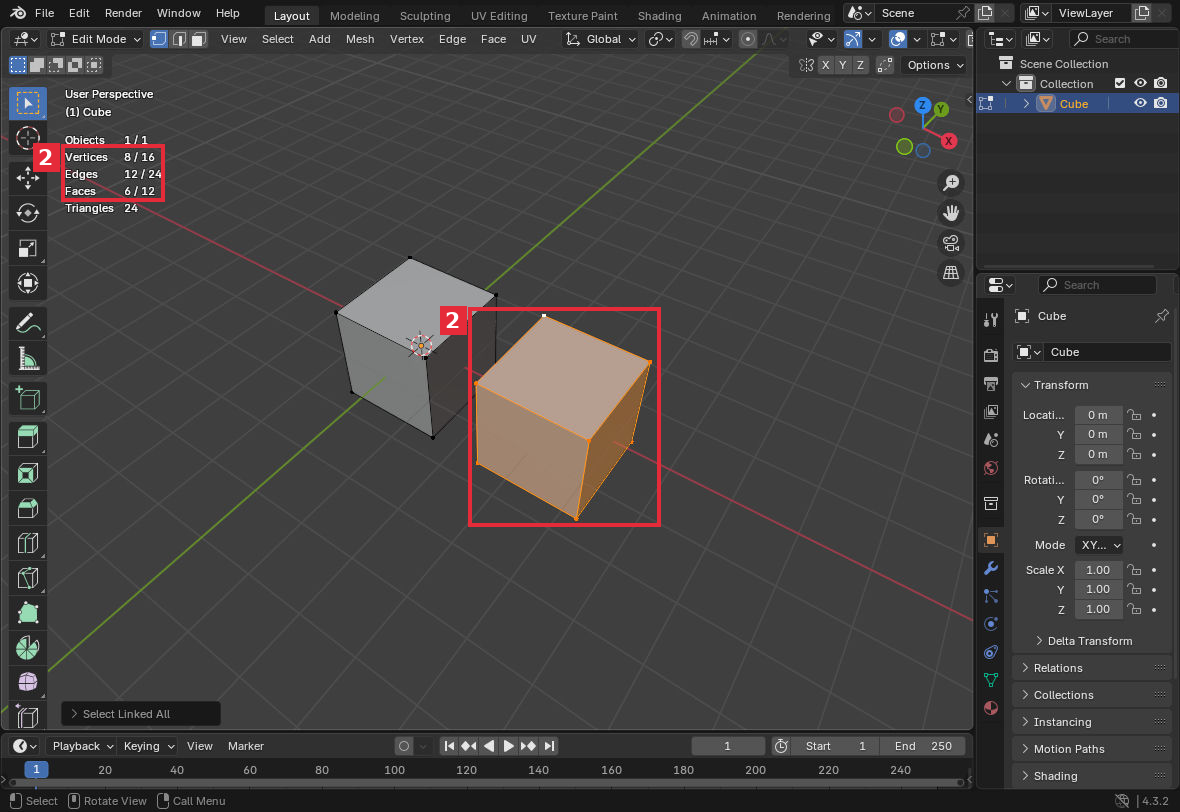
Task: Activate the Rotate tool
Action: [28, 213]
